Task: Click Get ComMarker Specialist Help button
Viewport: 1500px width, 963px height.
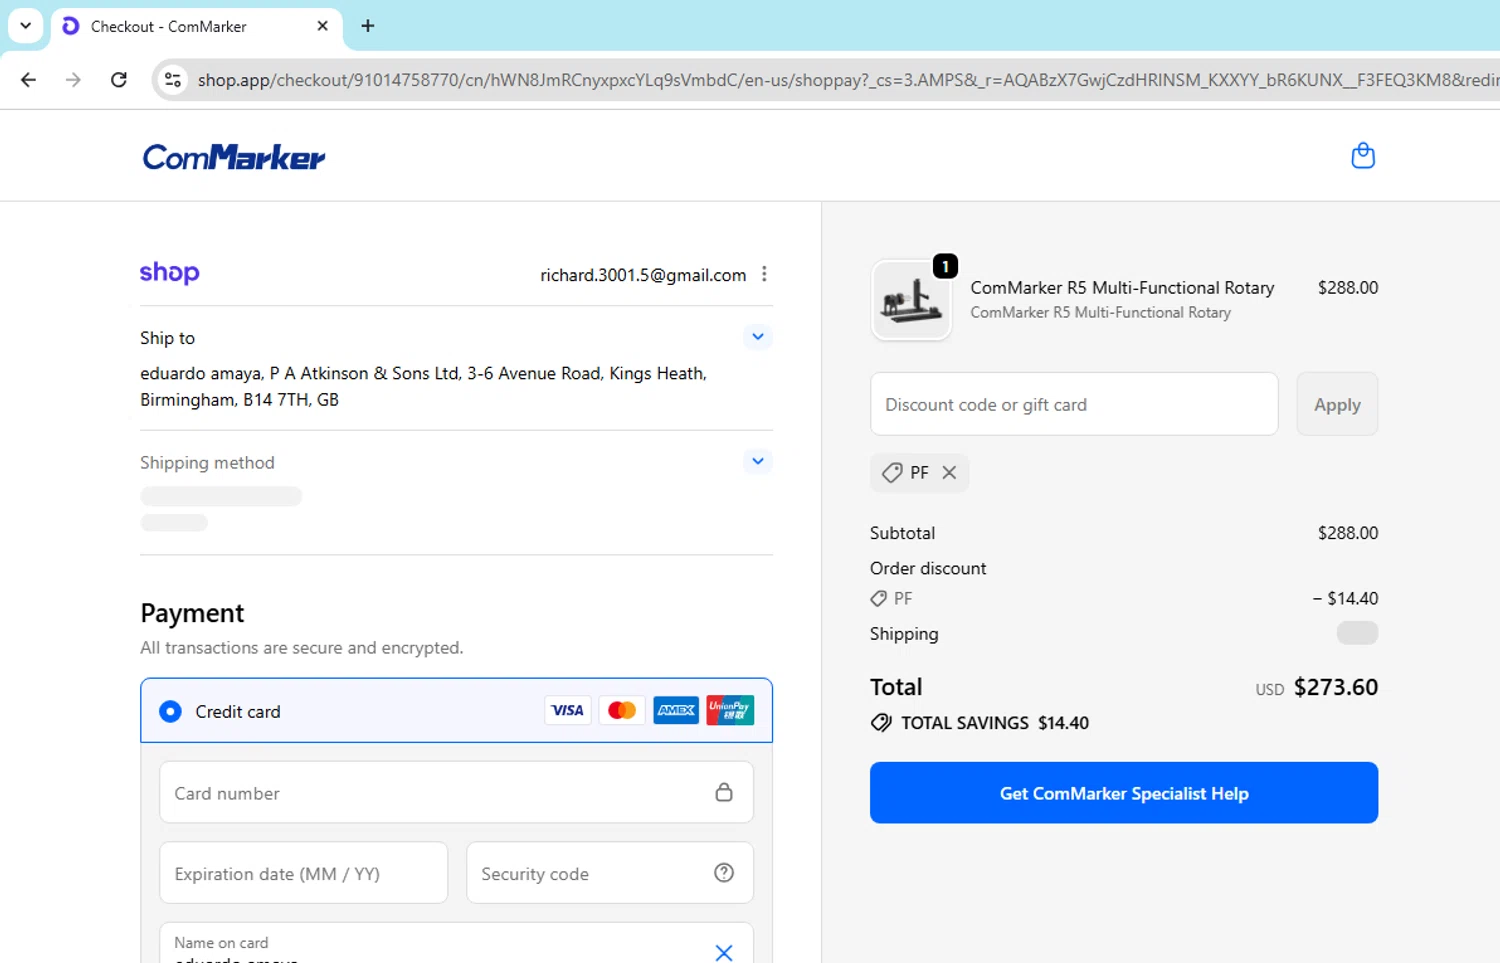Action: click(1124, 793)
